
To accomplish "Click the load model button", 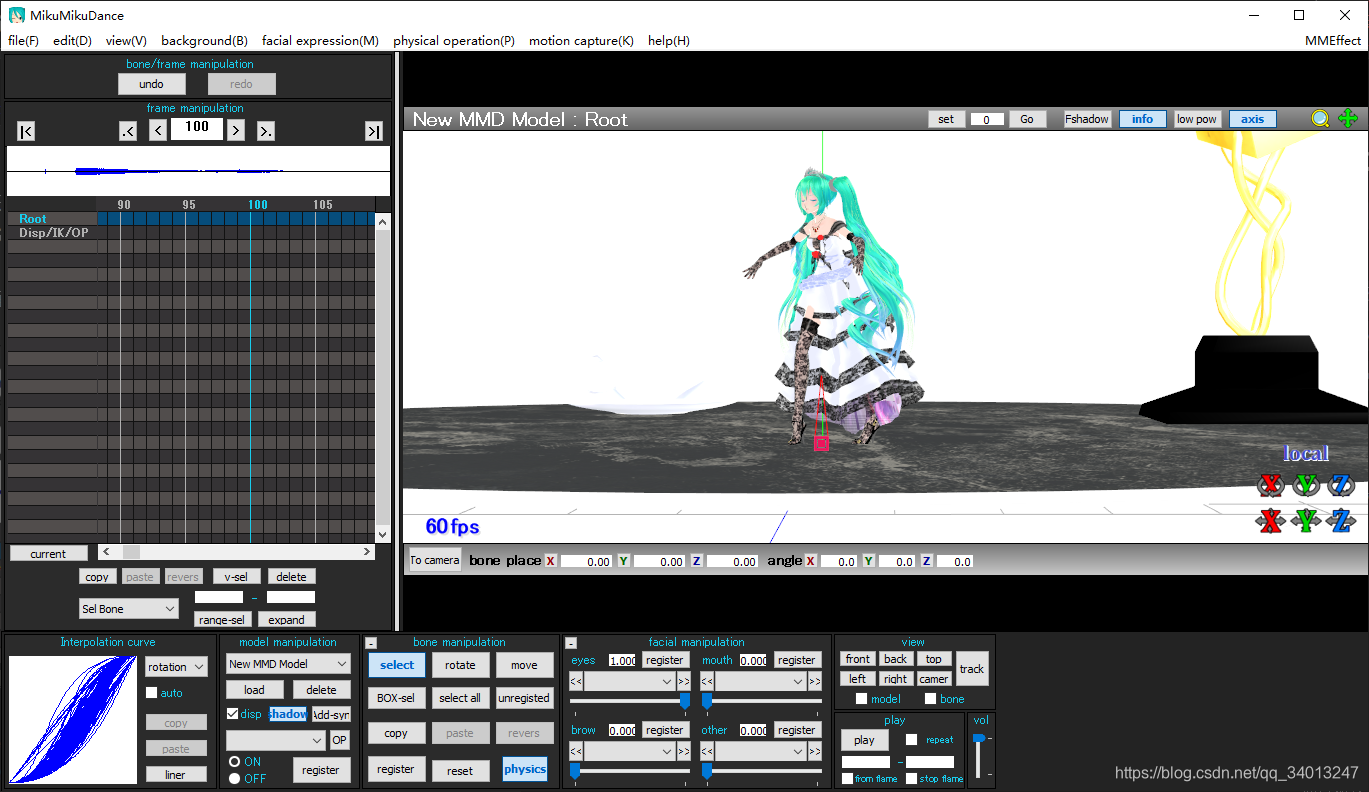I will click(254, 690).
